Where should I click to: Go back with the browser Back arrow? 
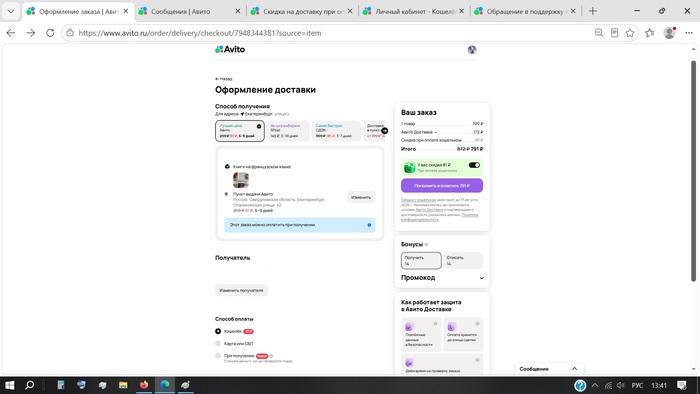(x=11, y=33)
